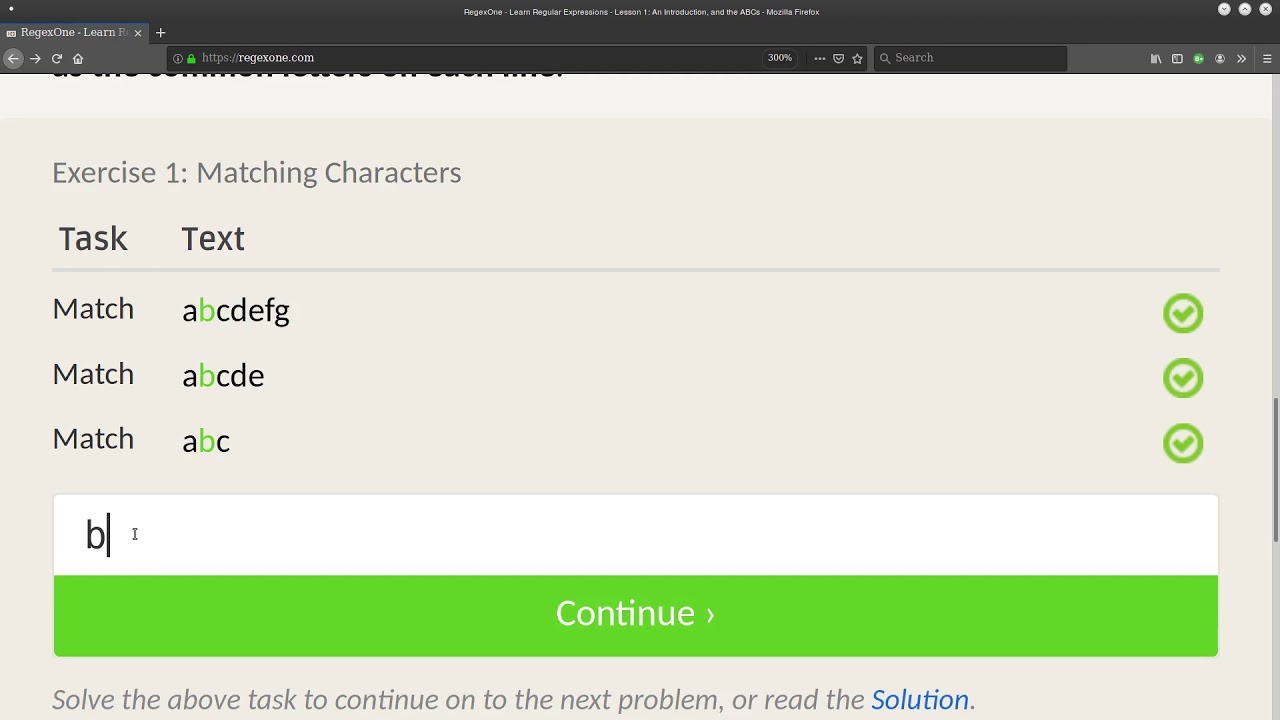1280x720 pixels.
Task: Click the 'Exercise 1: Matching Characters' heading
Action: 257,172
